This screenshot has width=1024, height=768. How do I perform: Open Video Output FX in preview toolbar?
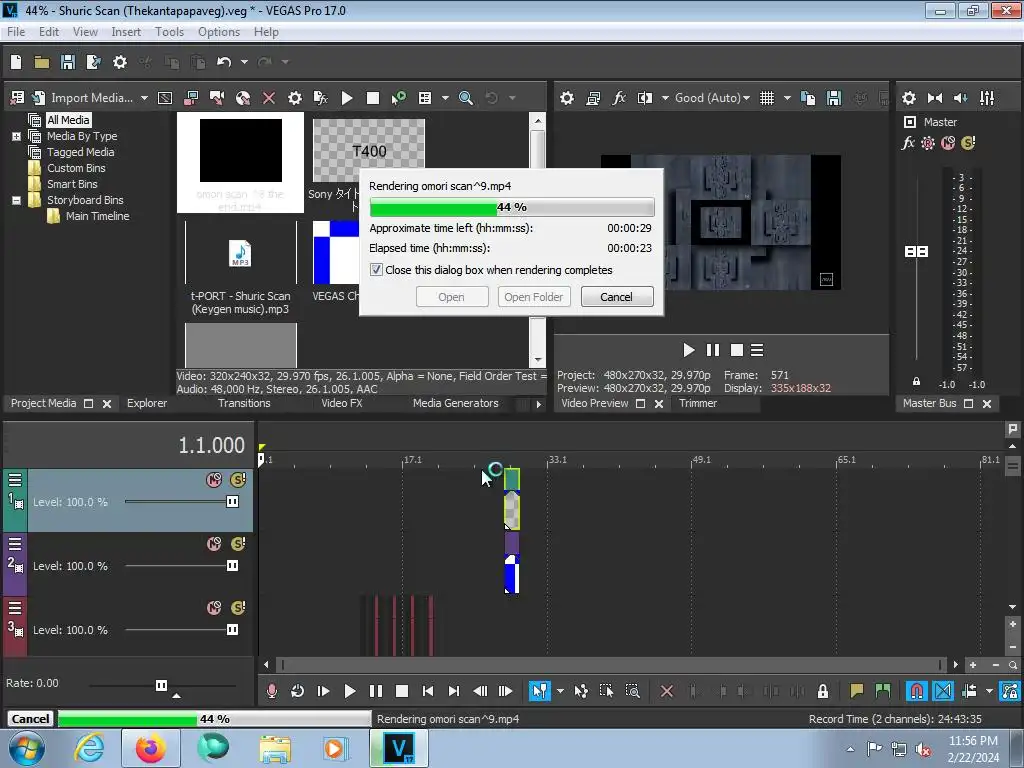[618, 98]
